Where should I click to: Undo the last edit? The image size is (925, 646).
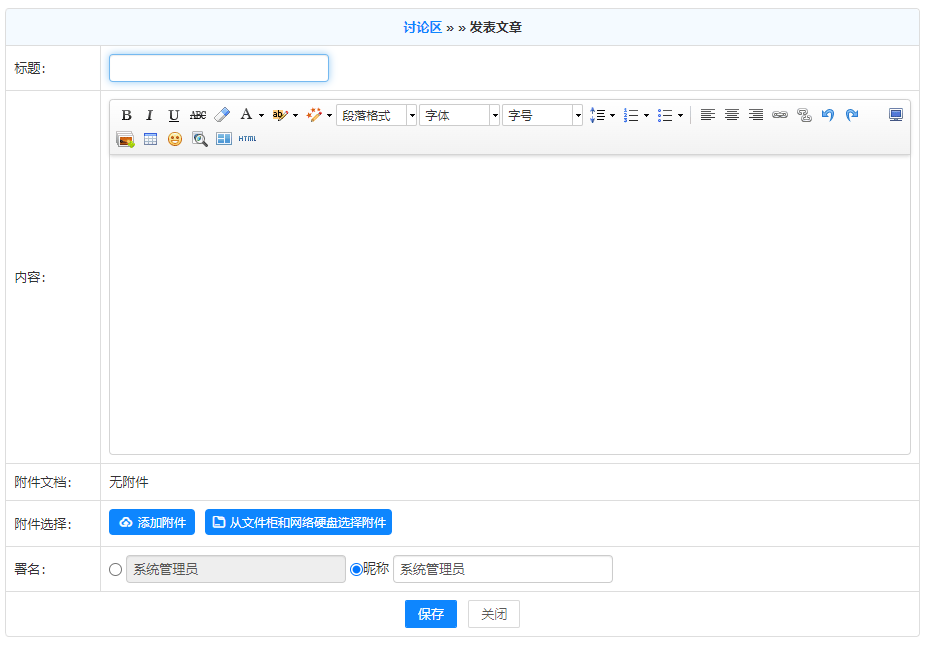click(828, 115)
